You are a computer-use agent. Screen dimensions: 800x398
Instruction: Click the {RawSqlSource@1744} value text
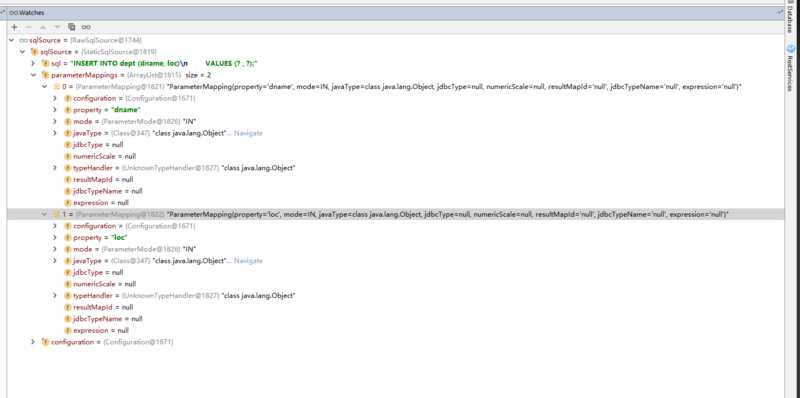[106, 40]
